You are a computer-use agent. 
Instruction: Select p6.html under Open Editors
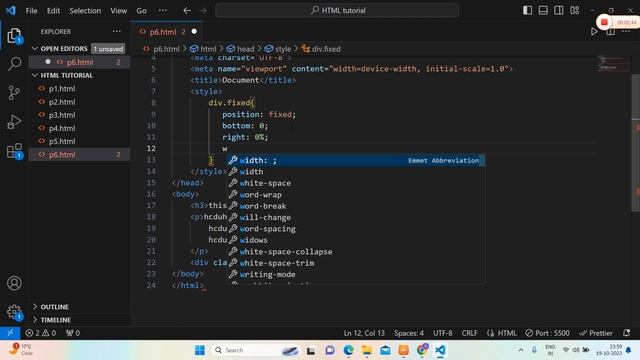click(x=80, y=62)
